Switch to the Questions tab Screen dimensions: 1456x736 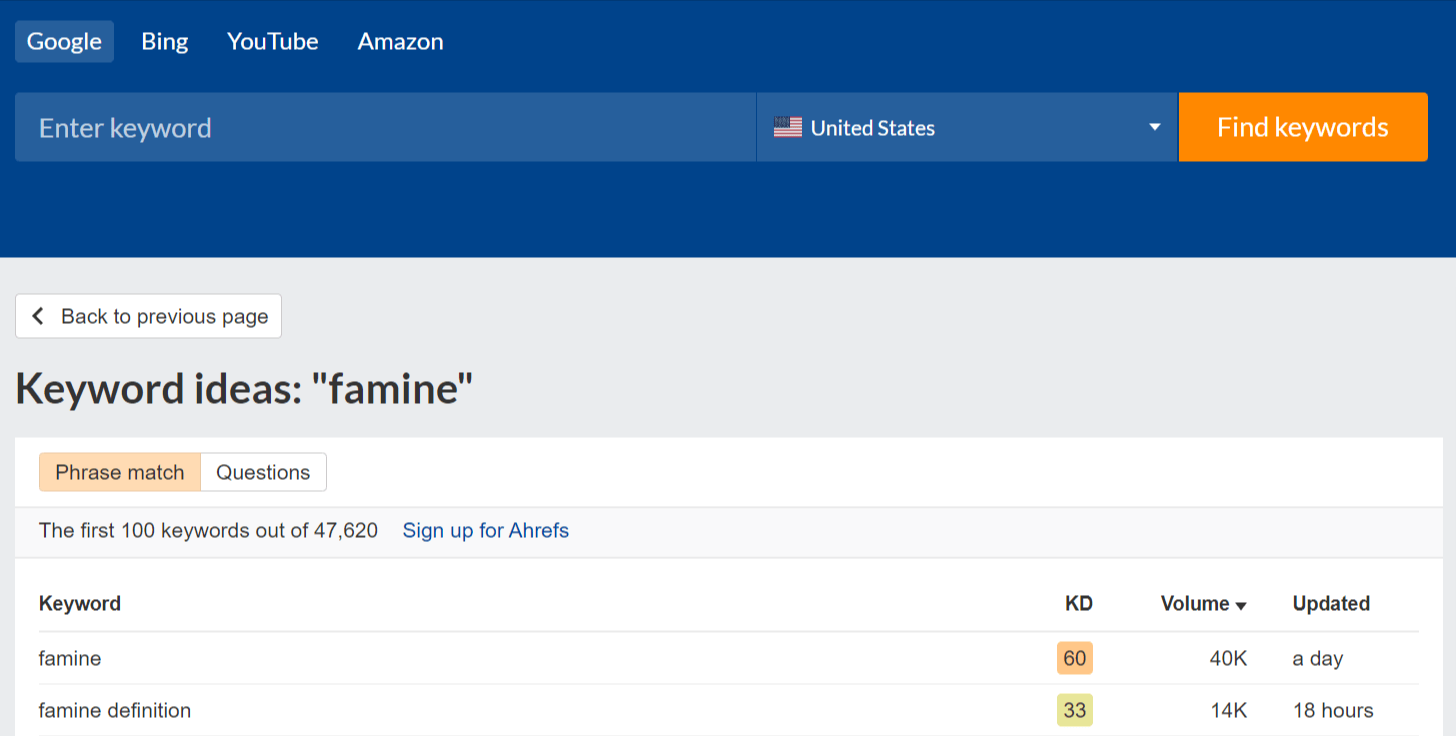(x=263, y=471)
